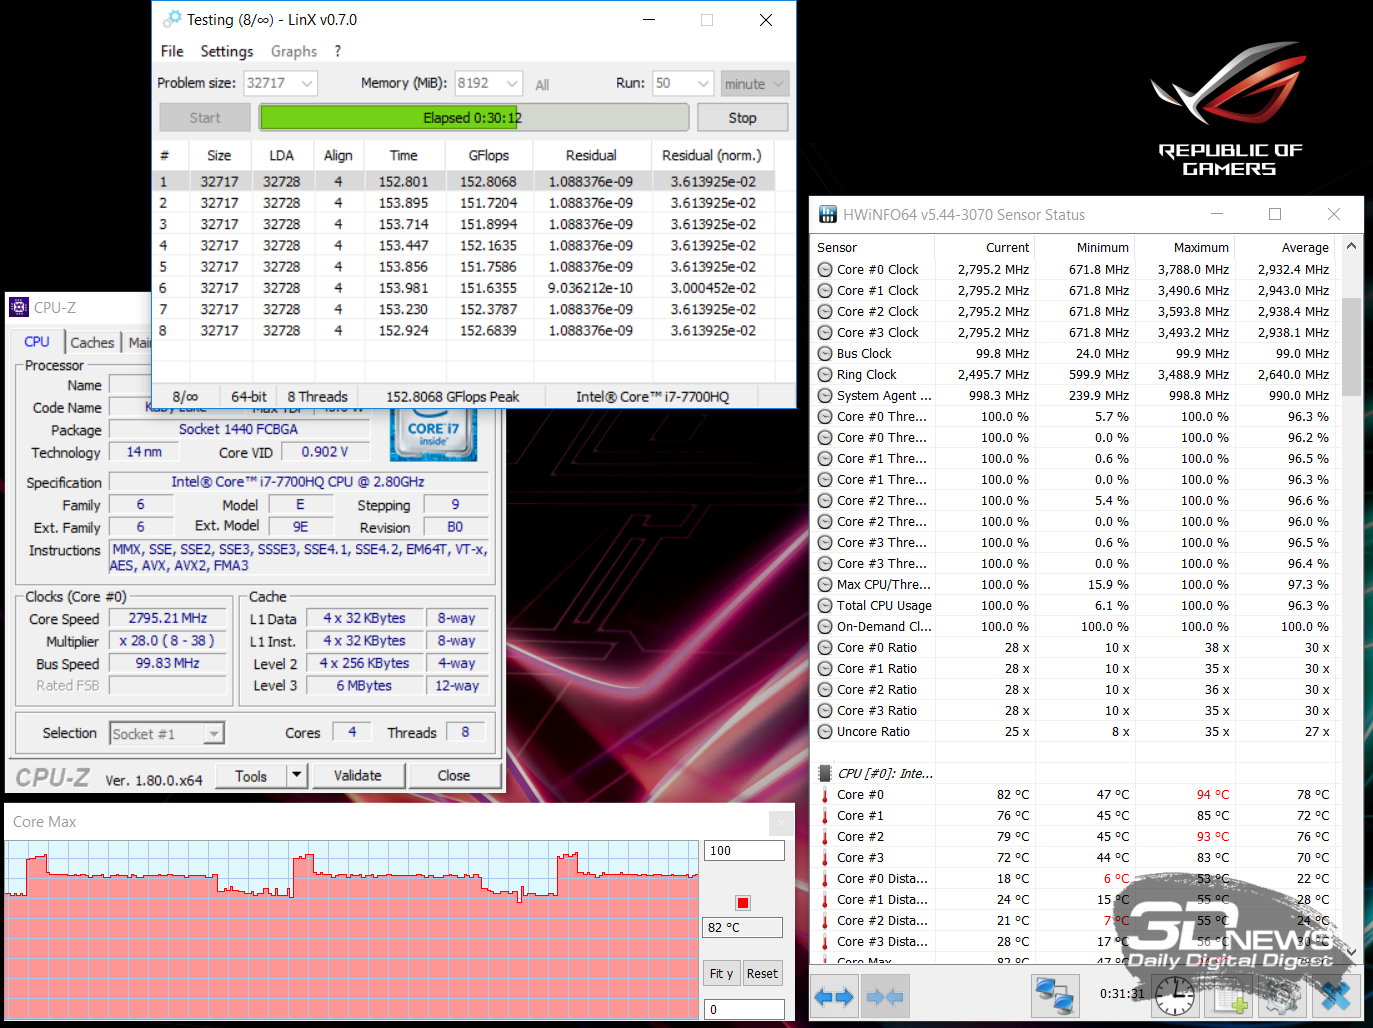
Task: Open the Memory (MiB) dropdown in LinX
Action: coord(512,83)
